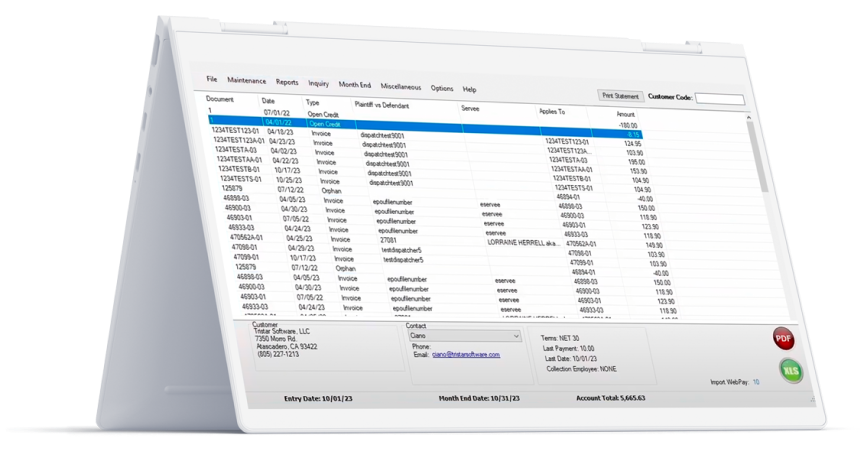
Task: Sort by the Amount column header
Action: click(x=625, y=114)
